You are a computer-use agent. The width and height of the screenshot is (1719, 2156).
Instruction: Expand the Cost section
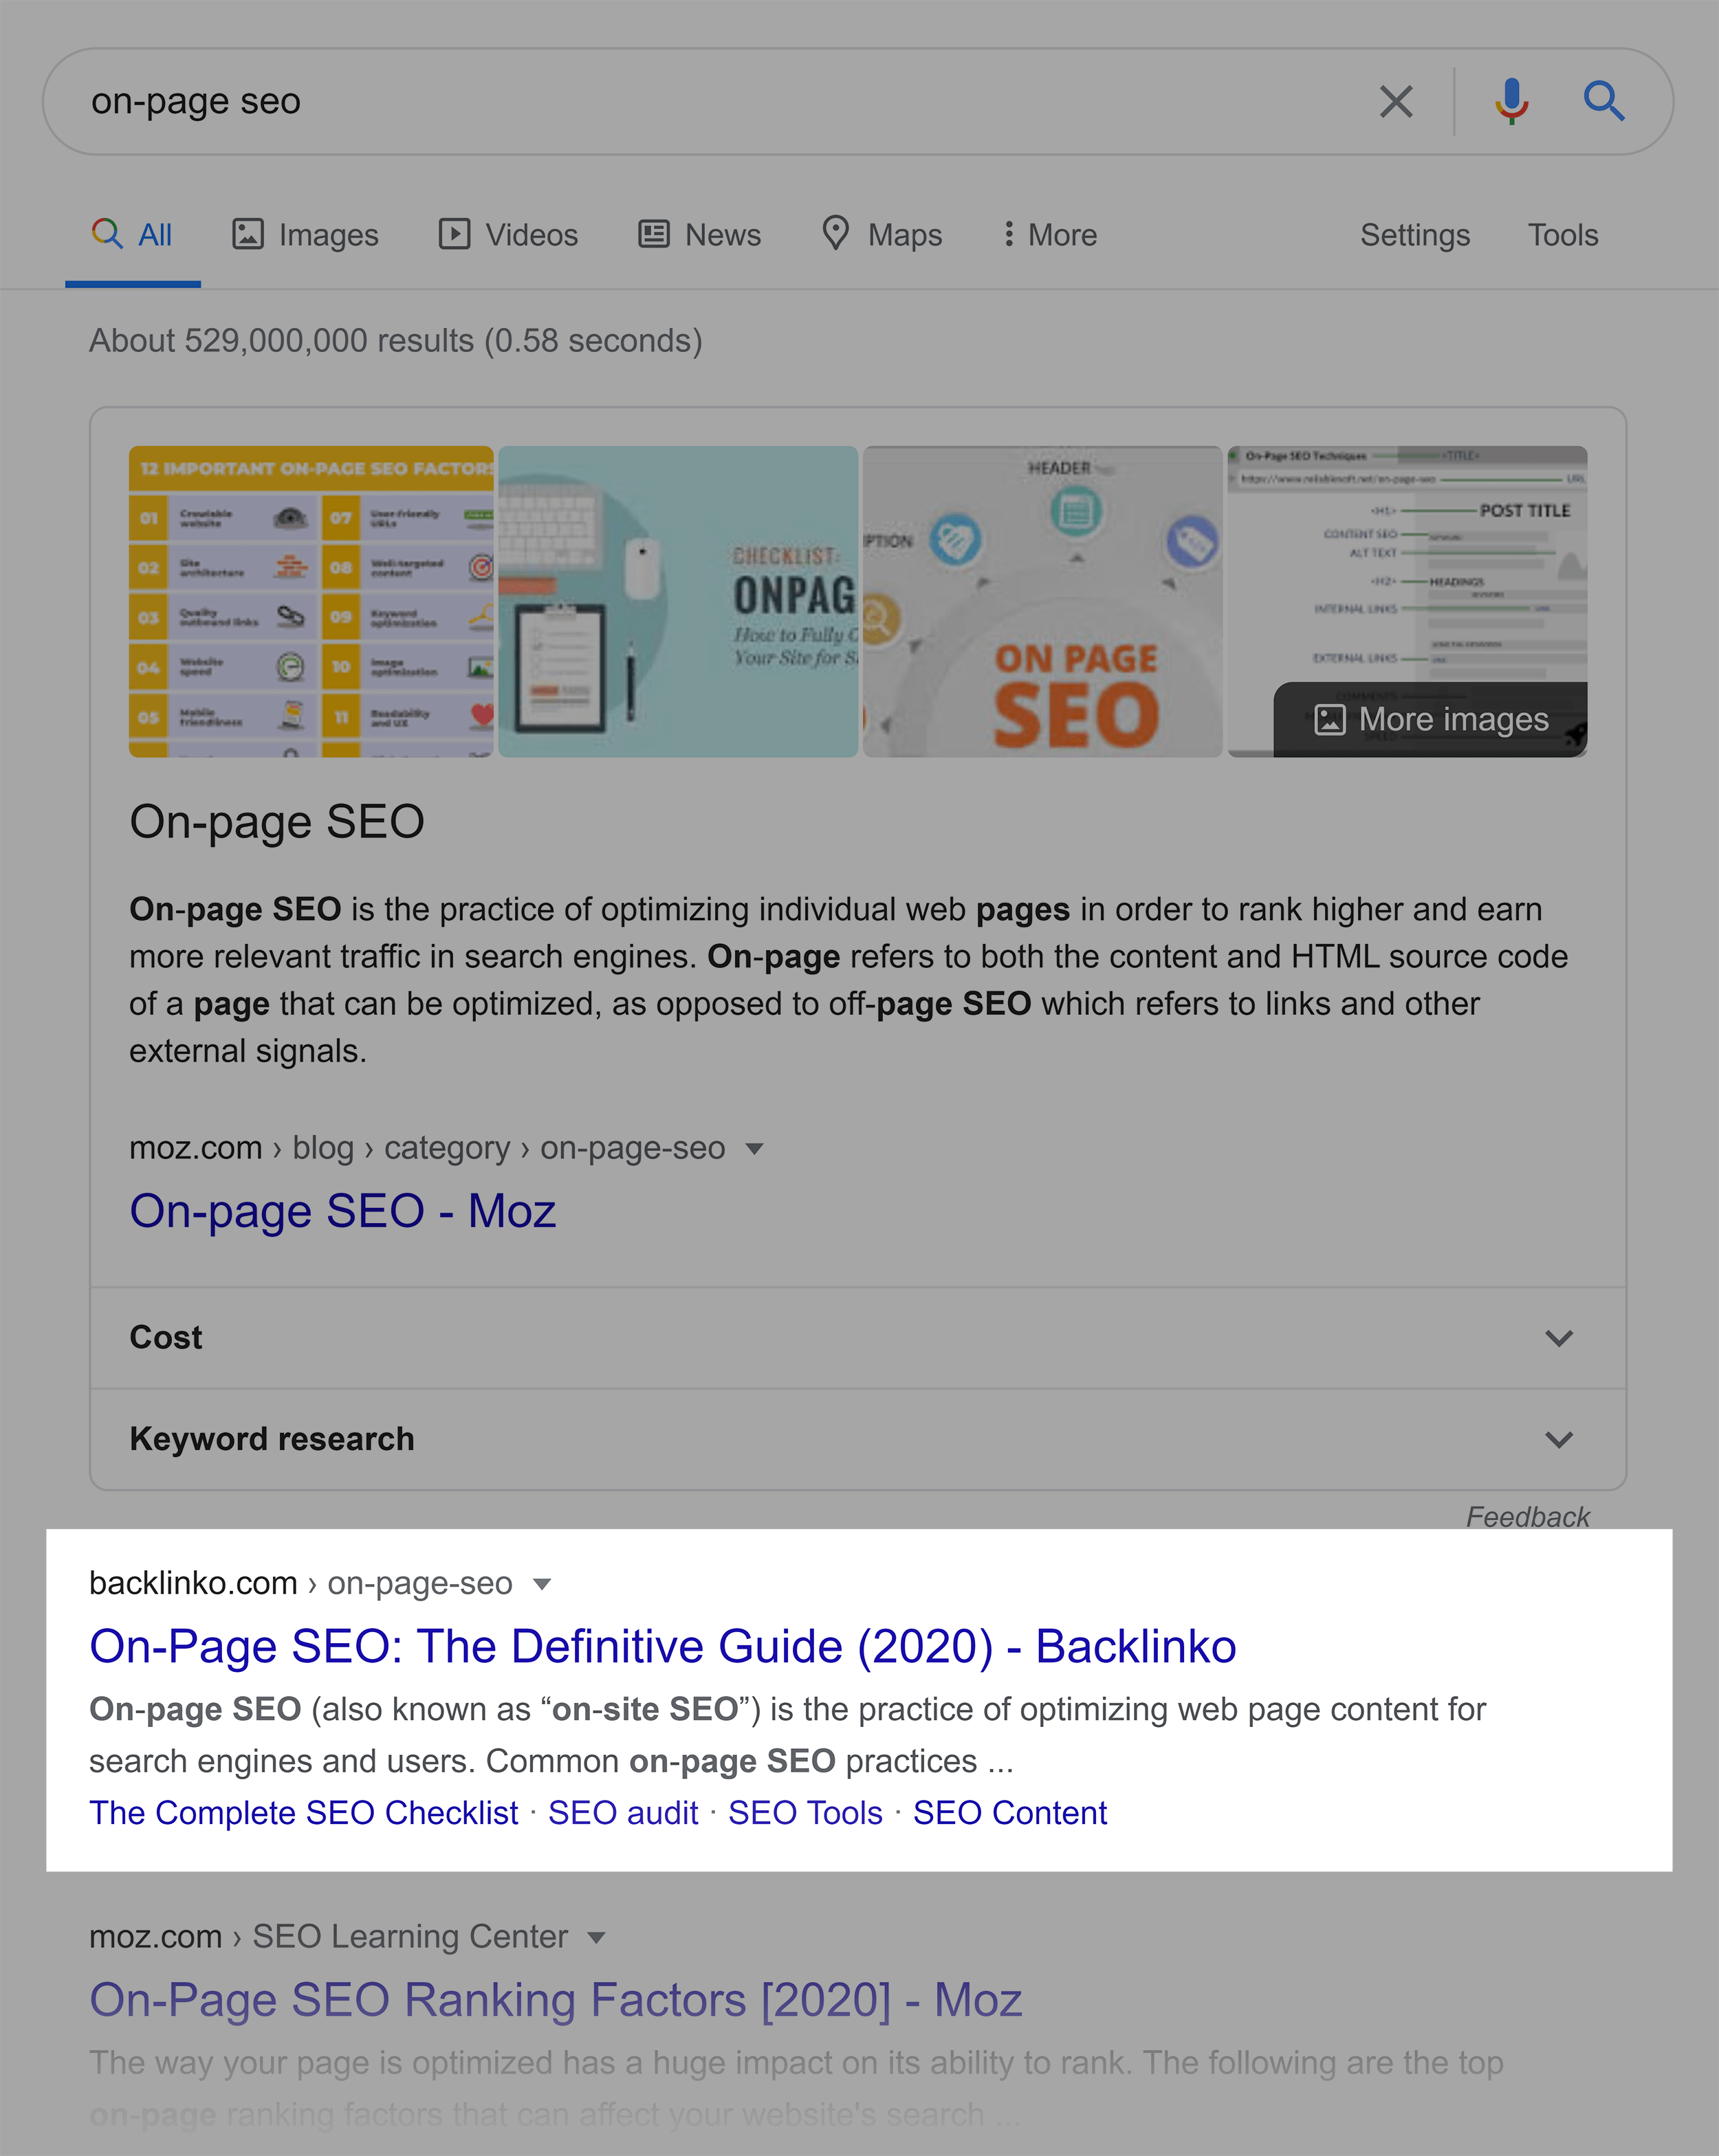(858, 1337)
